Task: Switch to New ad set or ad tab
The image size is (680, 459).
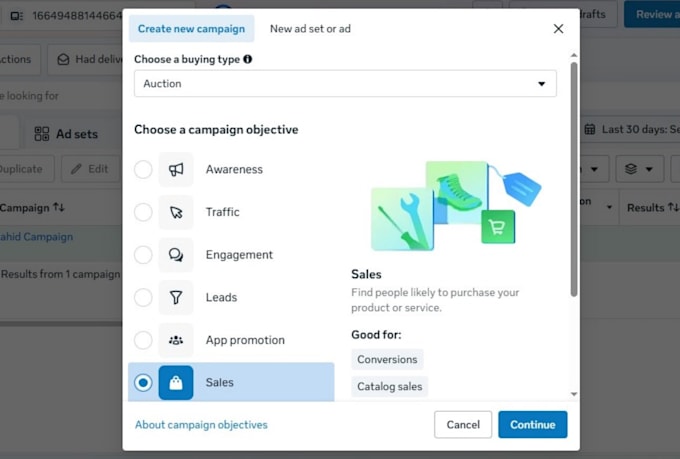Action: point(311,29)
